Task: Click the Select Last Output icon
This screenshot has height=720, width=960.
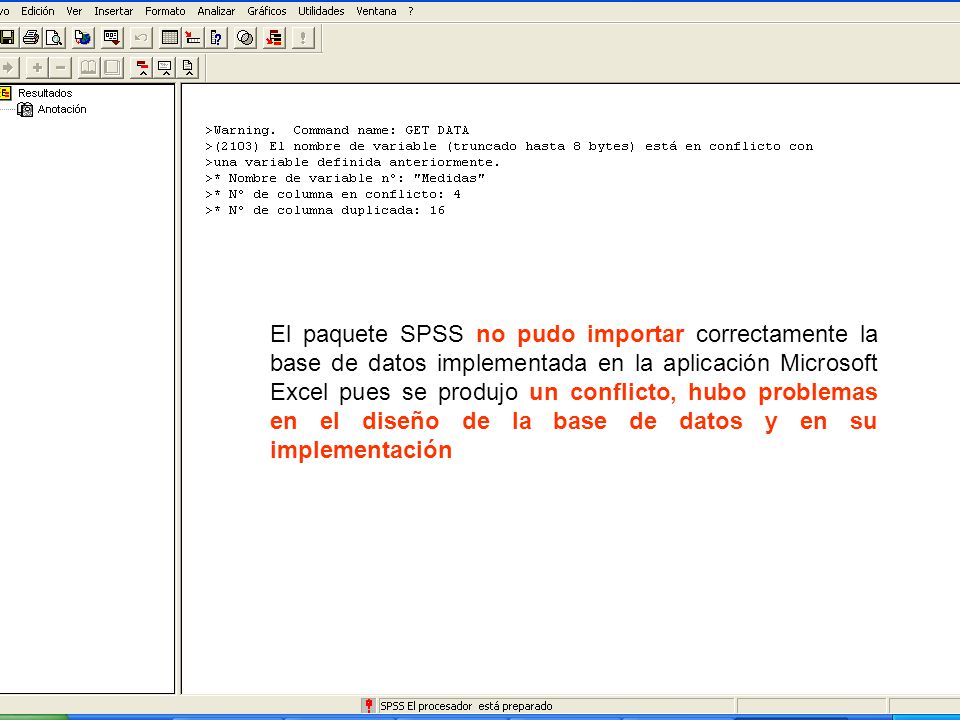Action: point(274,38)
